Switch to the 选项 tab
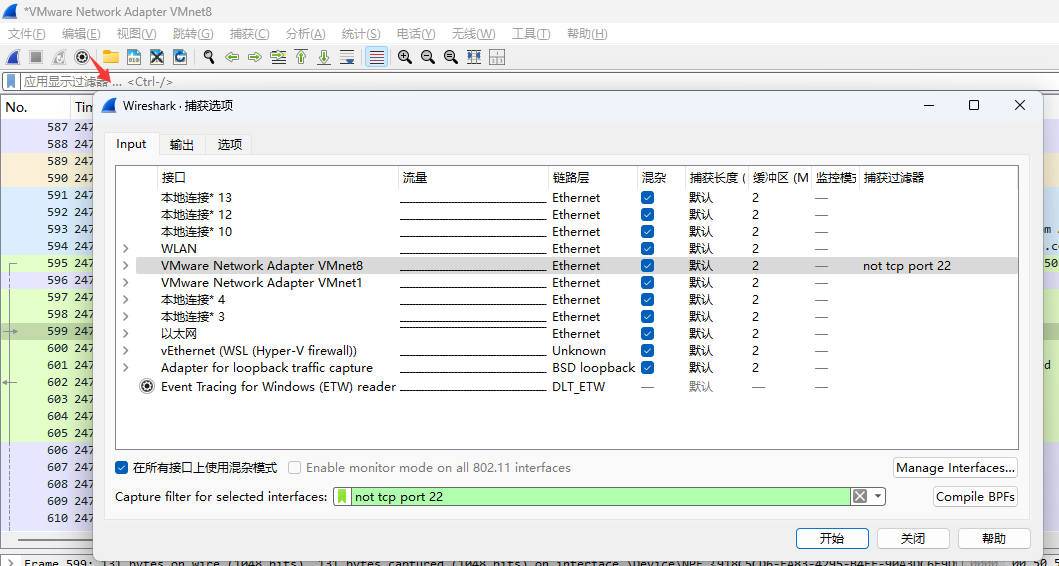The width and height of the screenshot is (1059, 566). tap(229, 145)
